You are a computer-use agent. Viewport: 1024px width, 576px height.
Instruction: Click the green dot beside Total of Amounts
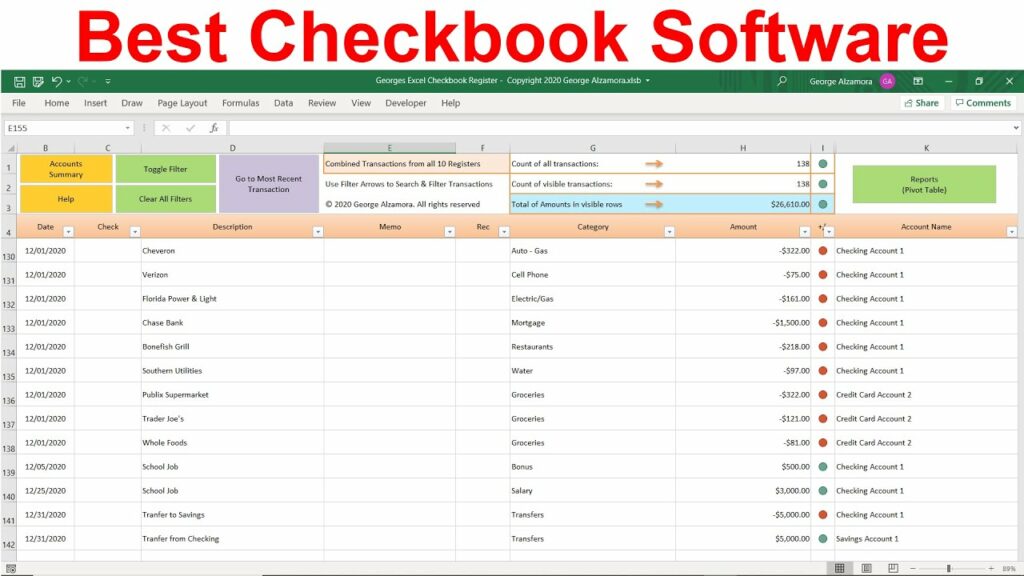[x=823, y=204]
